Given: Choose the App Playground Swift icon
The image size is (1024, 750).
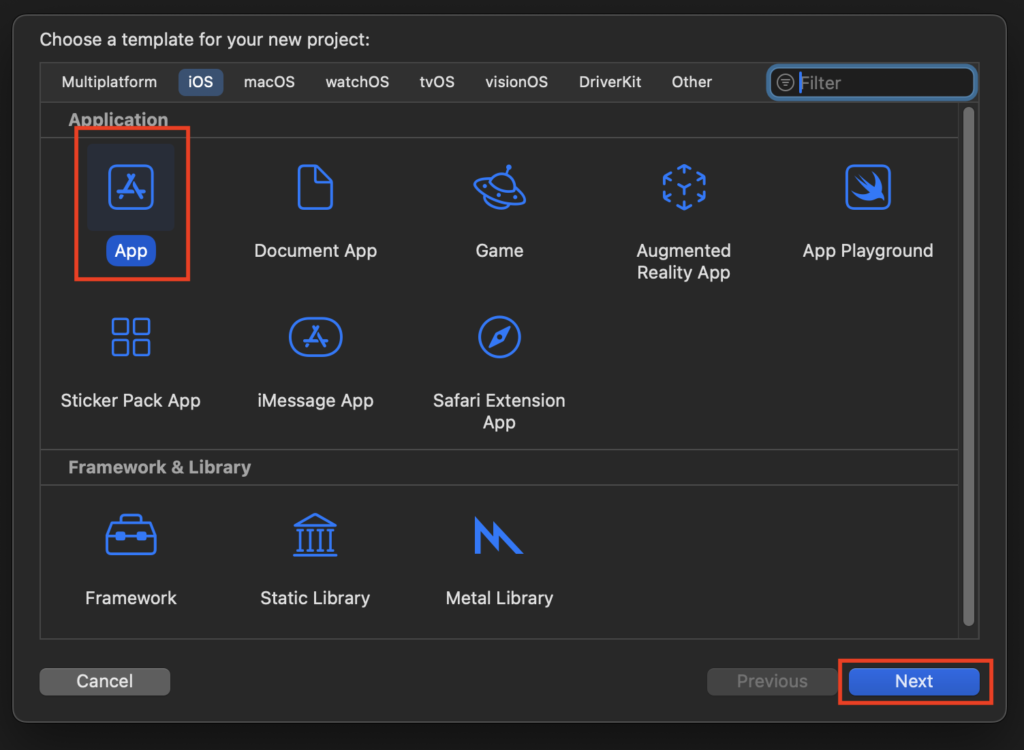Looking at the screenshot, I should tap(868, 188).
